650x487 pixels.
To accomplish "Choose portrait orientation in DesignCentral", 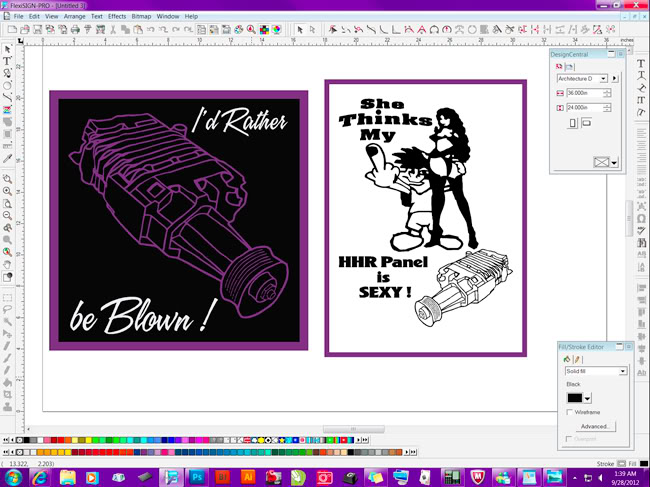I will [x=573, y=123].
